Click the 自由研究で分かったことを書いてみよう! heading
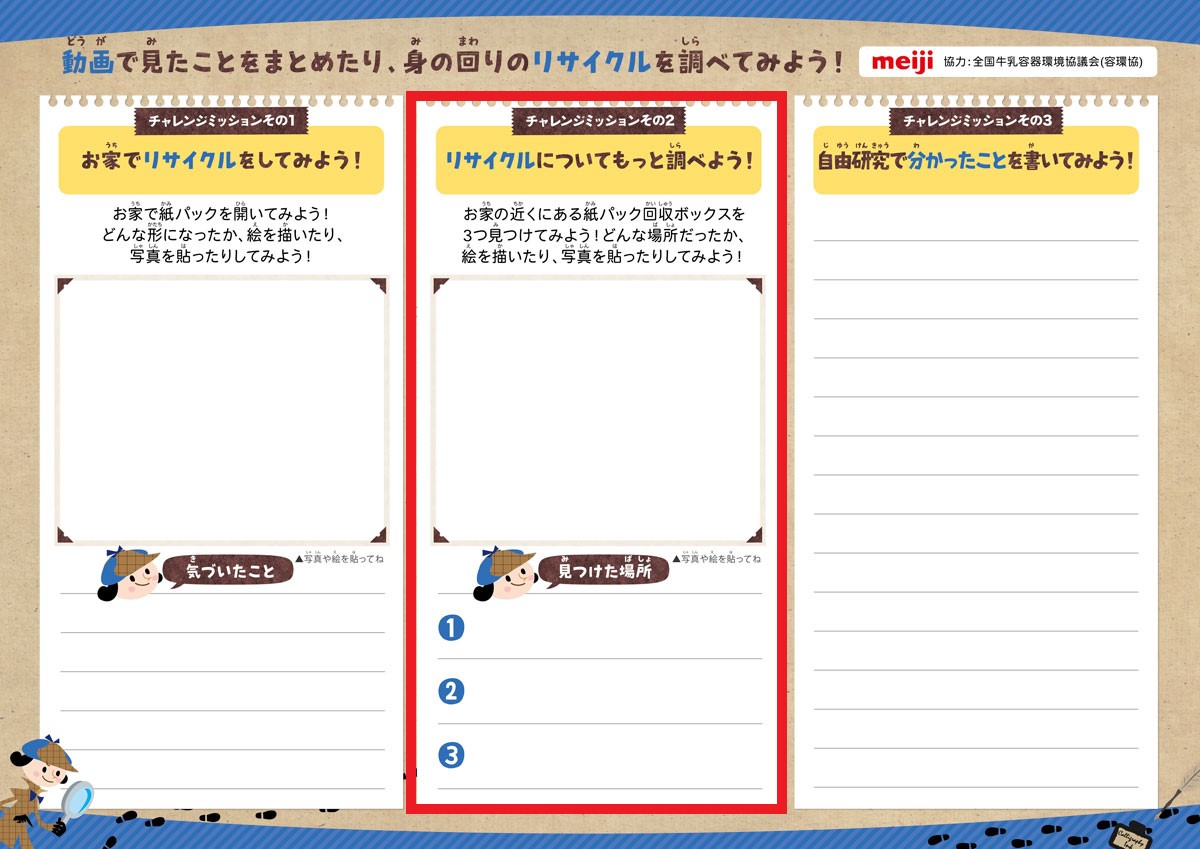This screenshot has height=849, width=1200. pos(976,160)
